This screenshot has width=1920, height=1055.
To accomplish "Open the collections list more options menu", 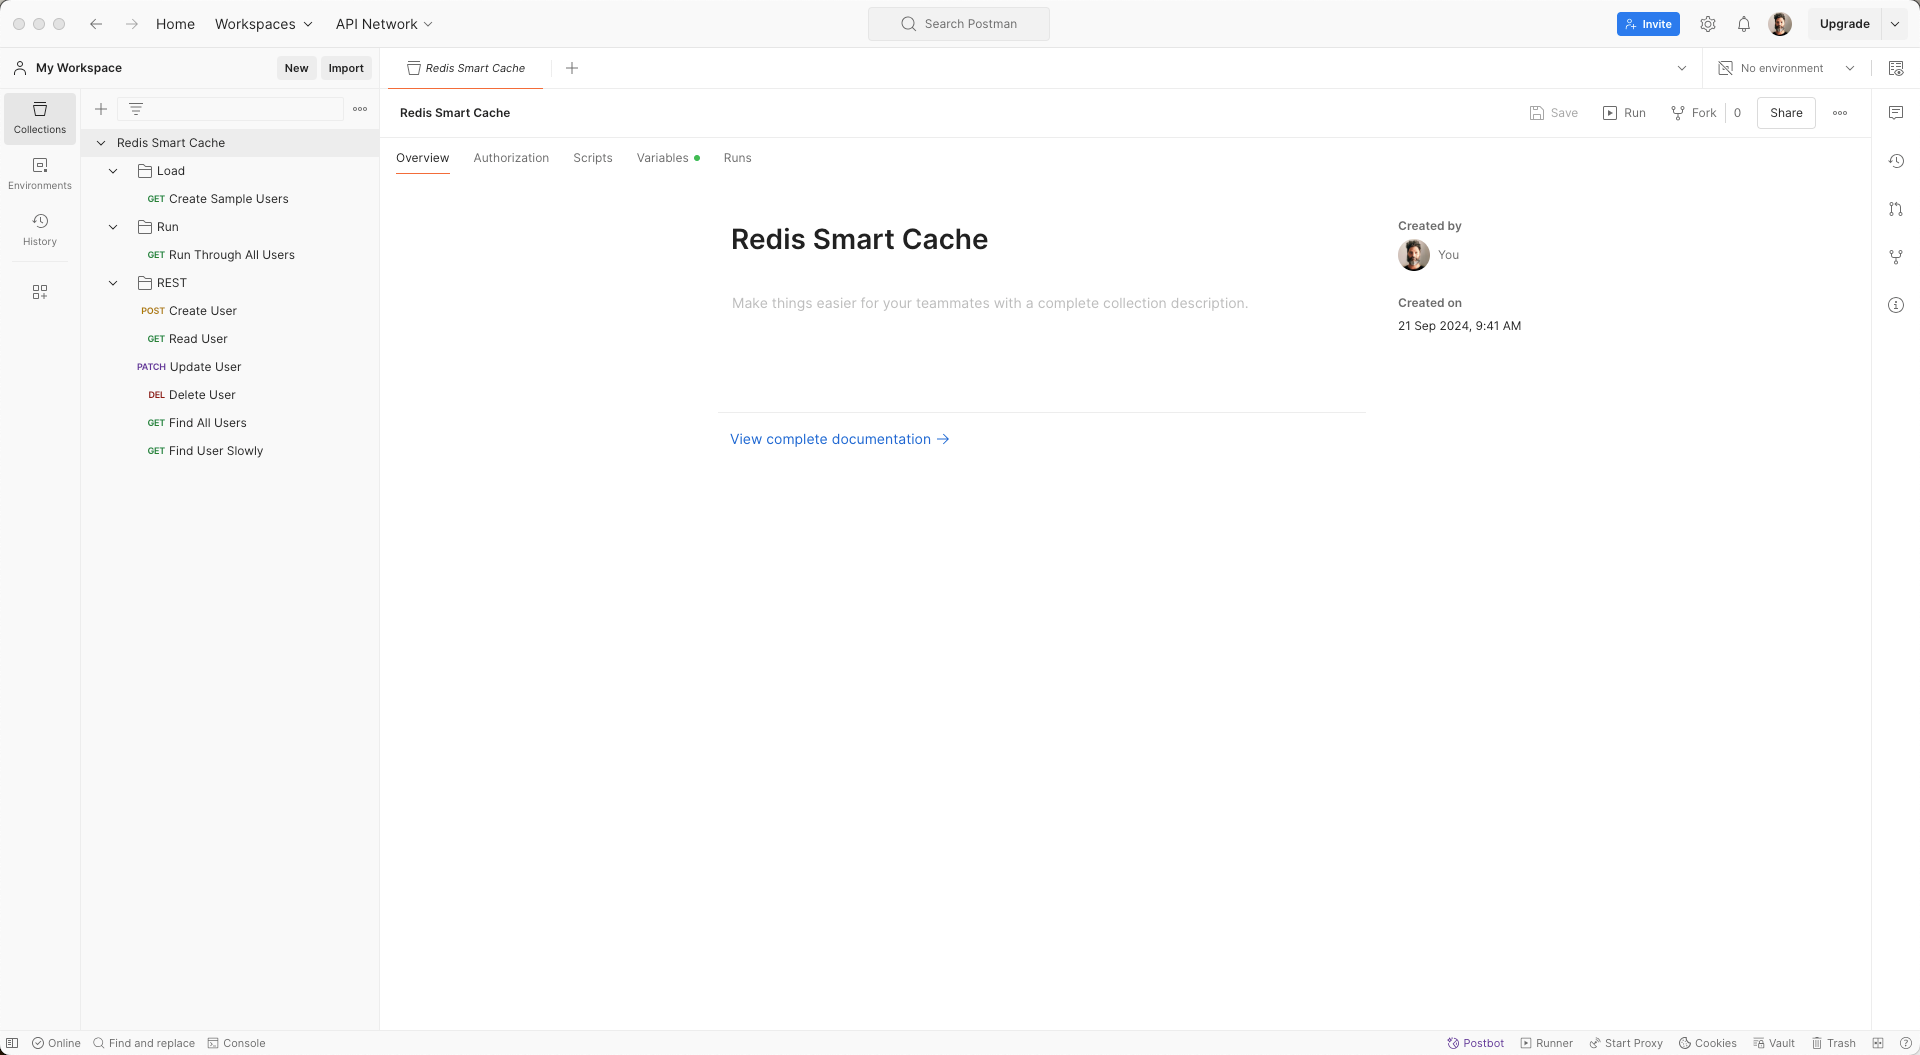I will point(360,109).
